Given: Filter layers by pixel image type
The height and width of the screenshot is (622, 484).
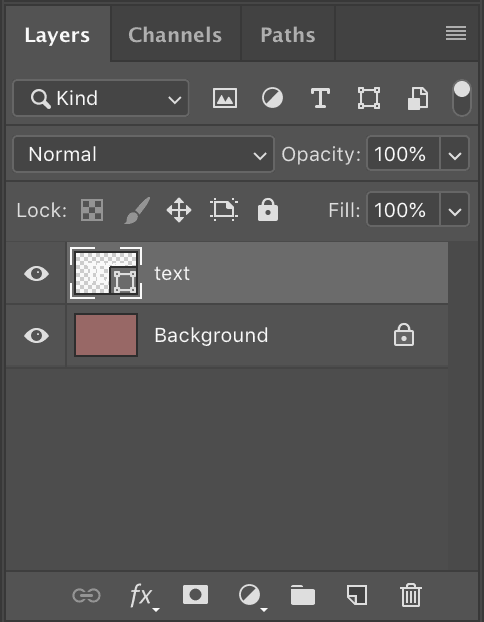Looking at the screenshot, I should 225,98.
